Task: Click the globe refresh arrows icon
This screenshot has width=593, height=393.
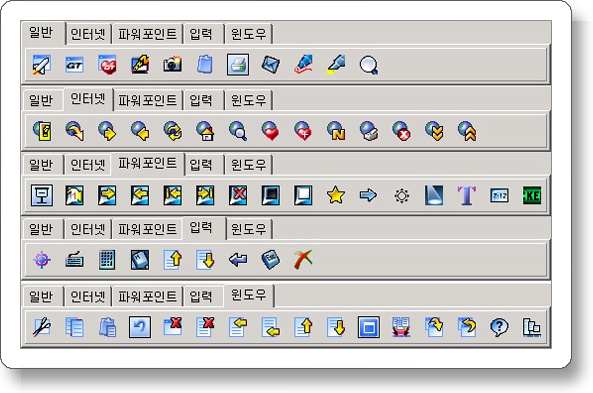Action: click(172, 131)
